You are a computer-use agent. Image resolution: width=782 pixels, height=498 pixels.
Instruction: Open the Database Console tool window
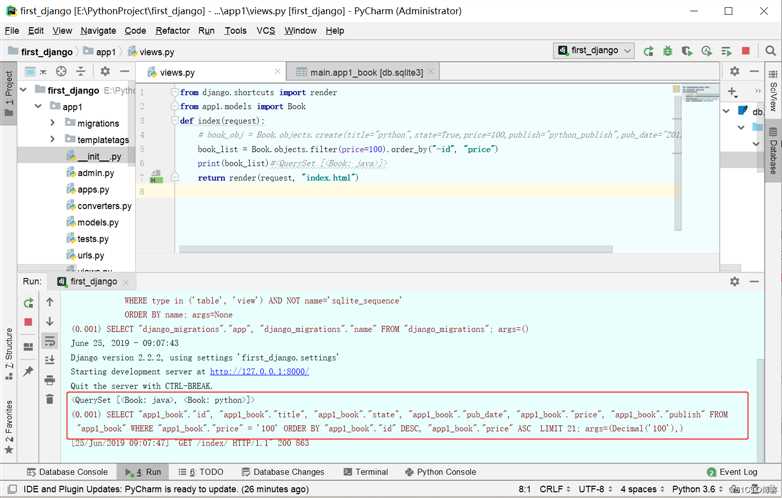[x=68, y=472]
